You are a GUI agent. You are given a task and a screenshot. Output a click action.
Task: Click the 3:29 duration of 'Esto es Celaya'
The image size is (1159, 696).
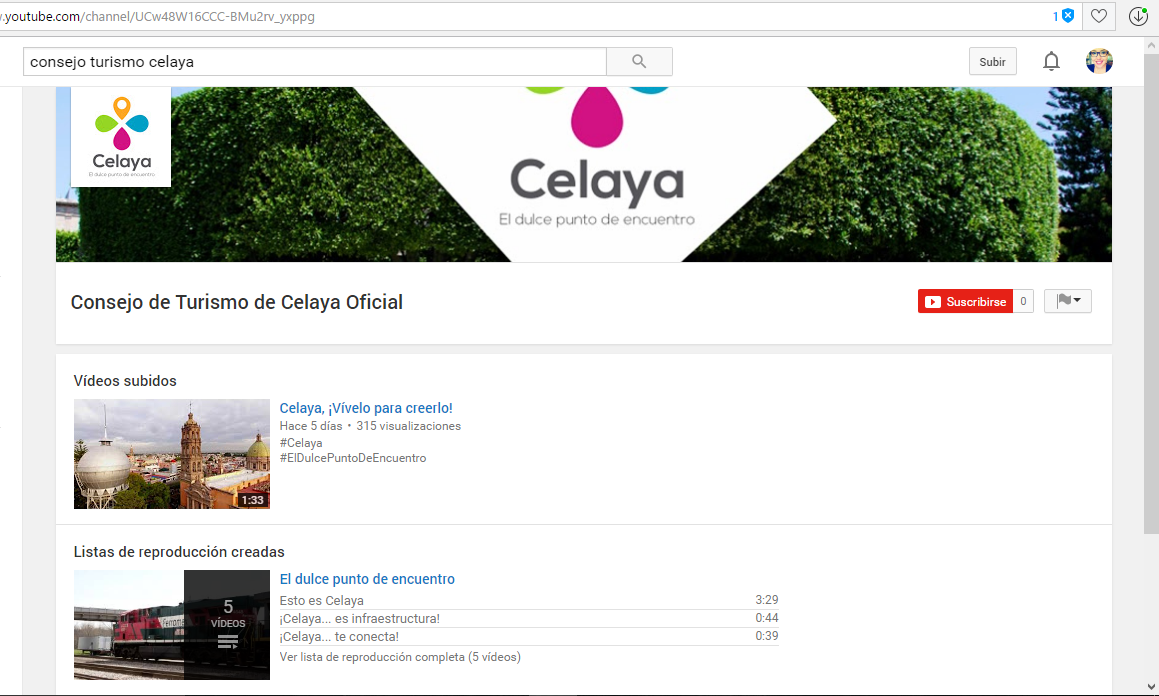[x=767, y=600]
